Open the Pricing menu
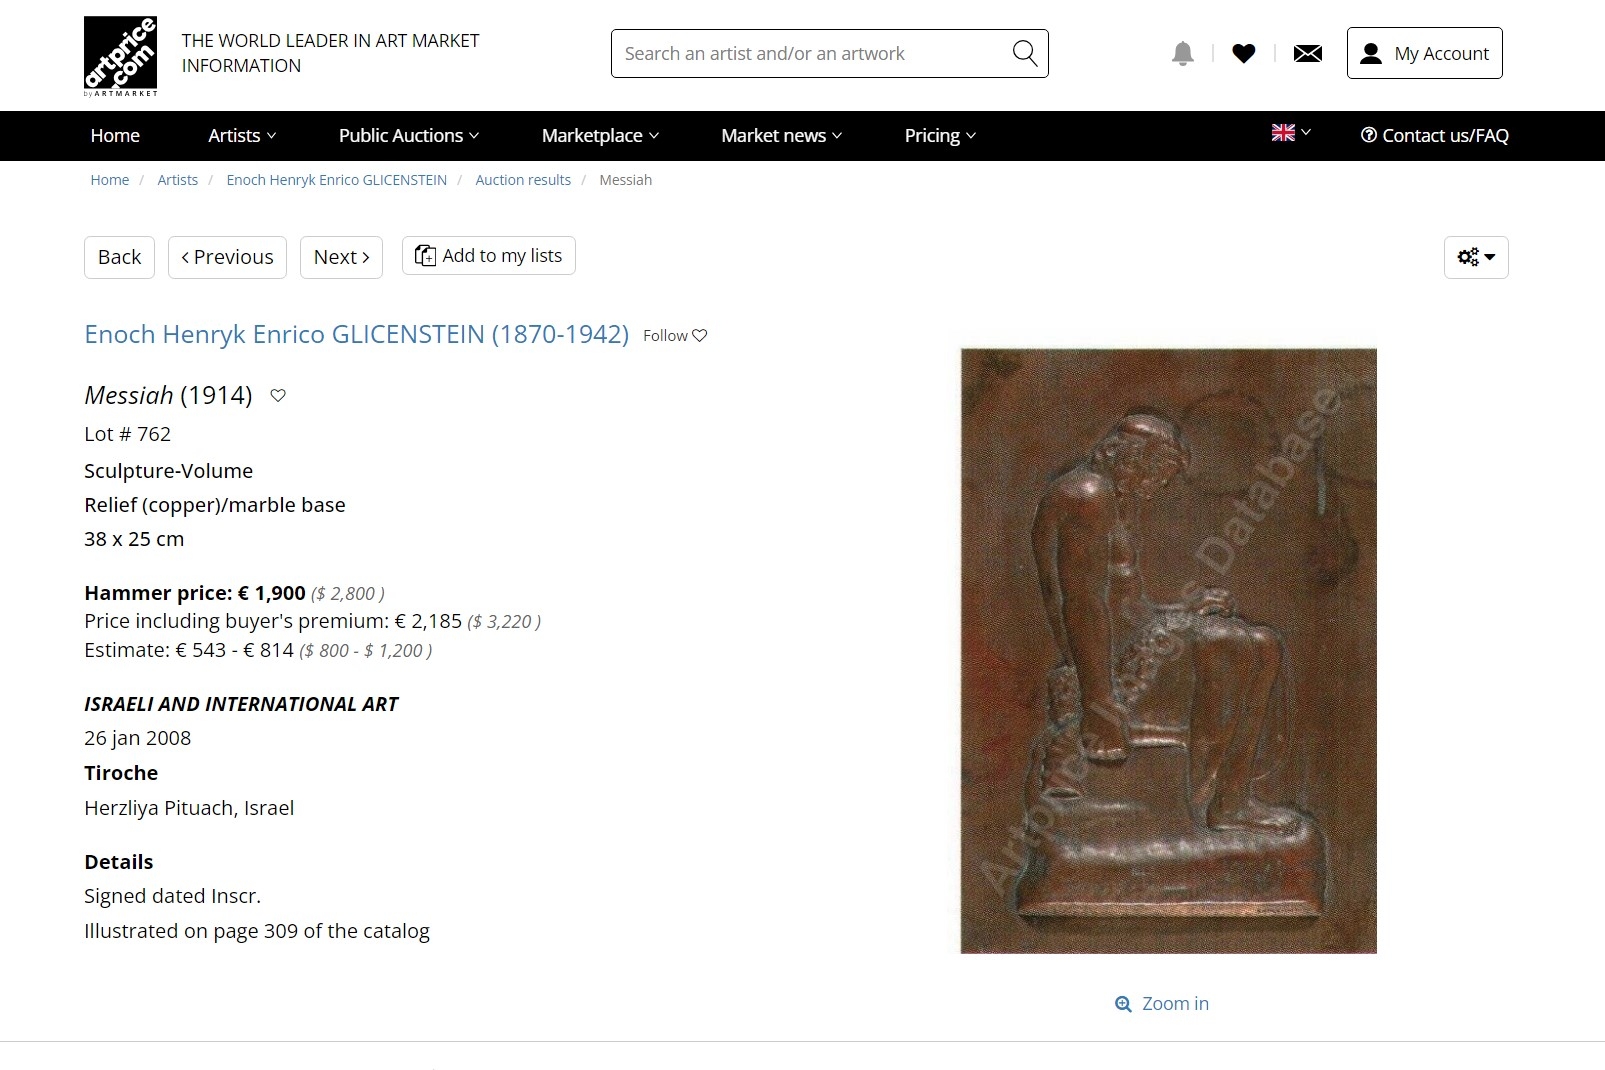The height and width of the screenshot is (1070, 1605). [940, 135]
